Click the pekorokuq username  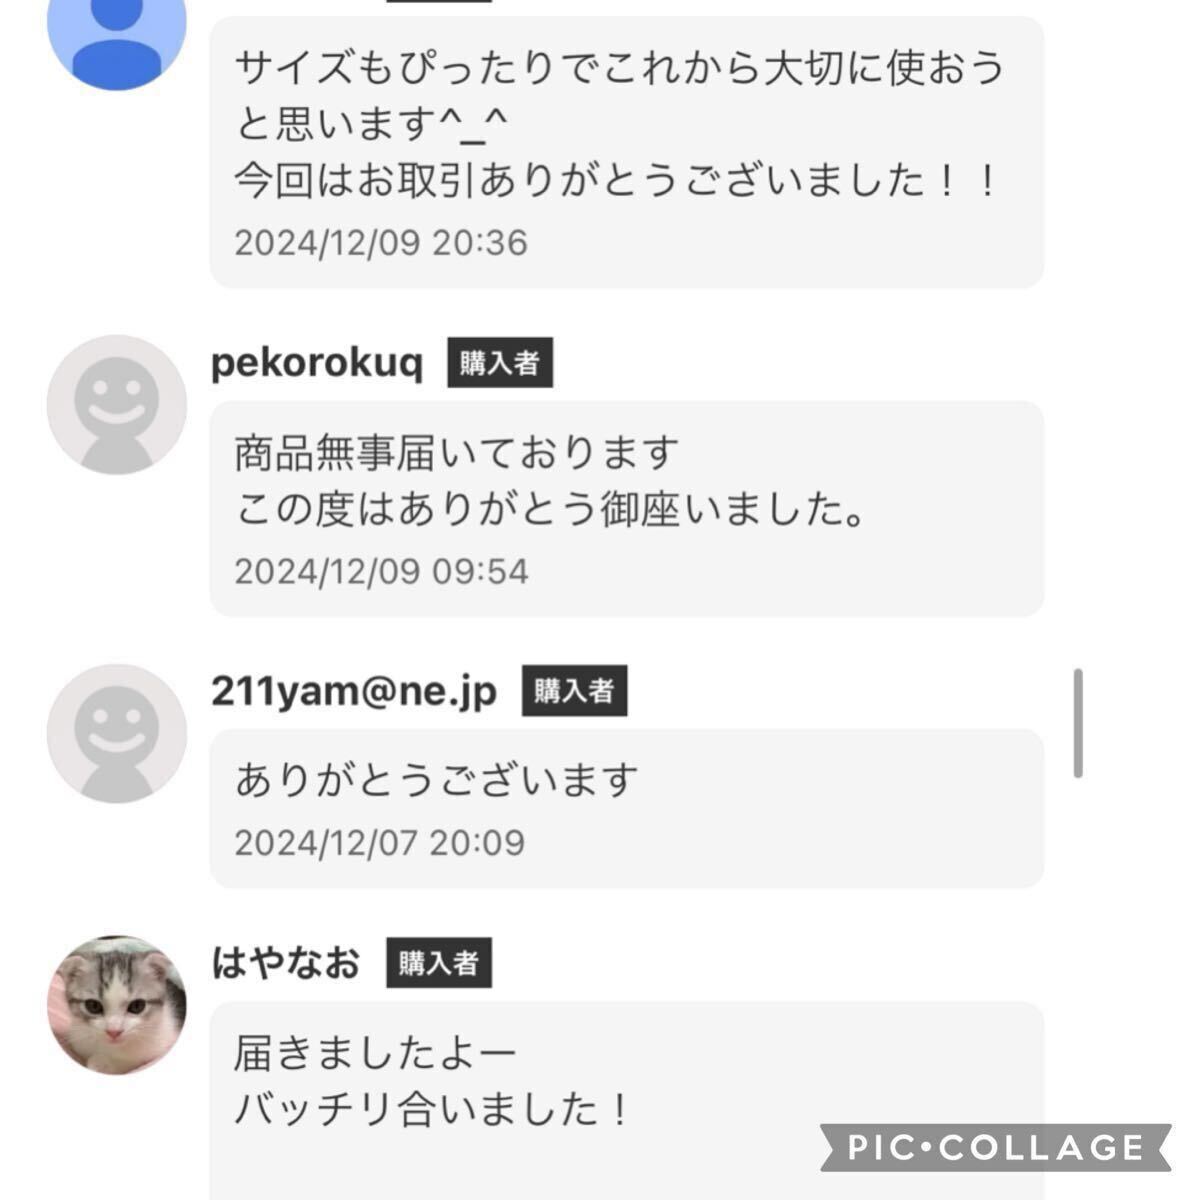pos(317,363)
